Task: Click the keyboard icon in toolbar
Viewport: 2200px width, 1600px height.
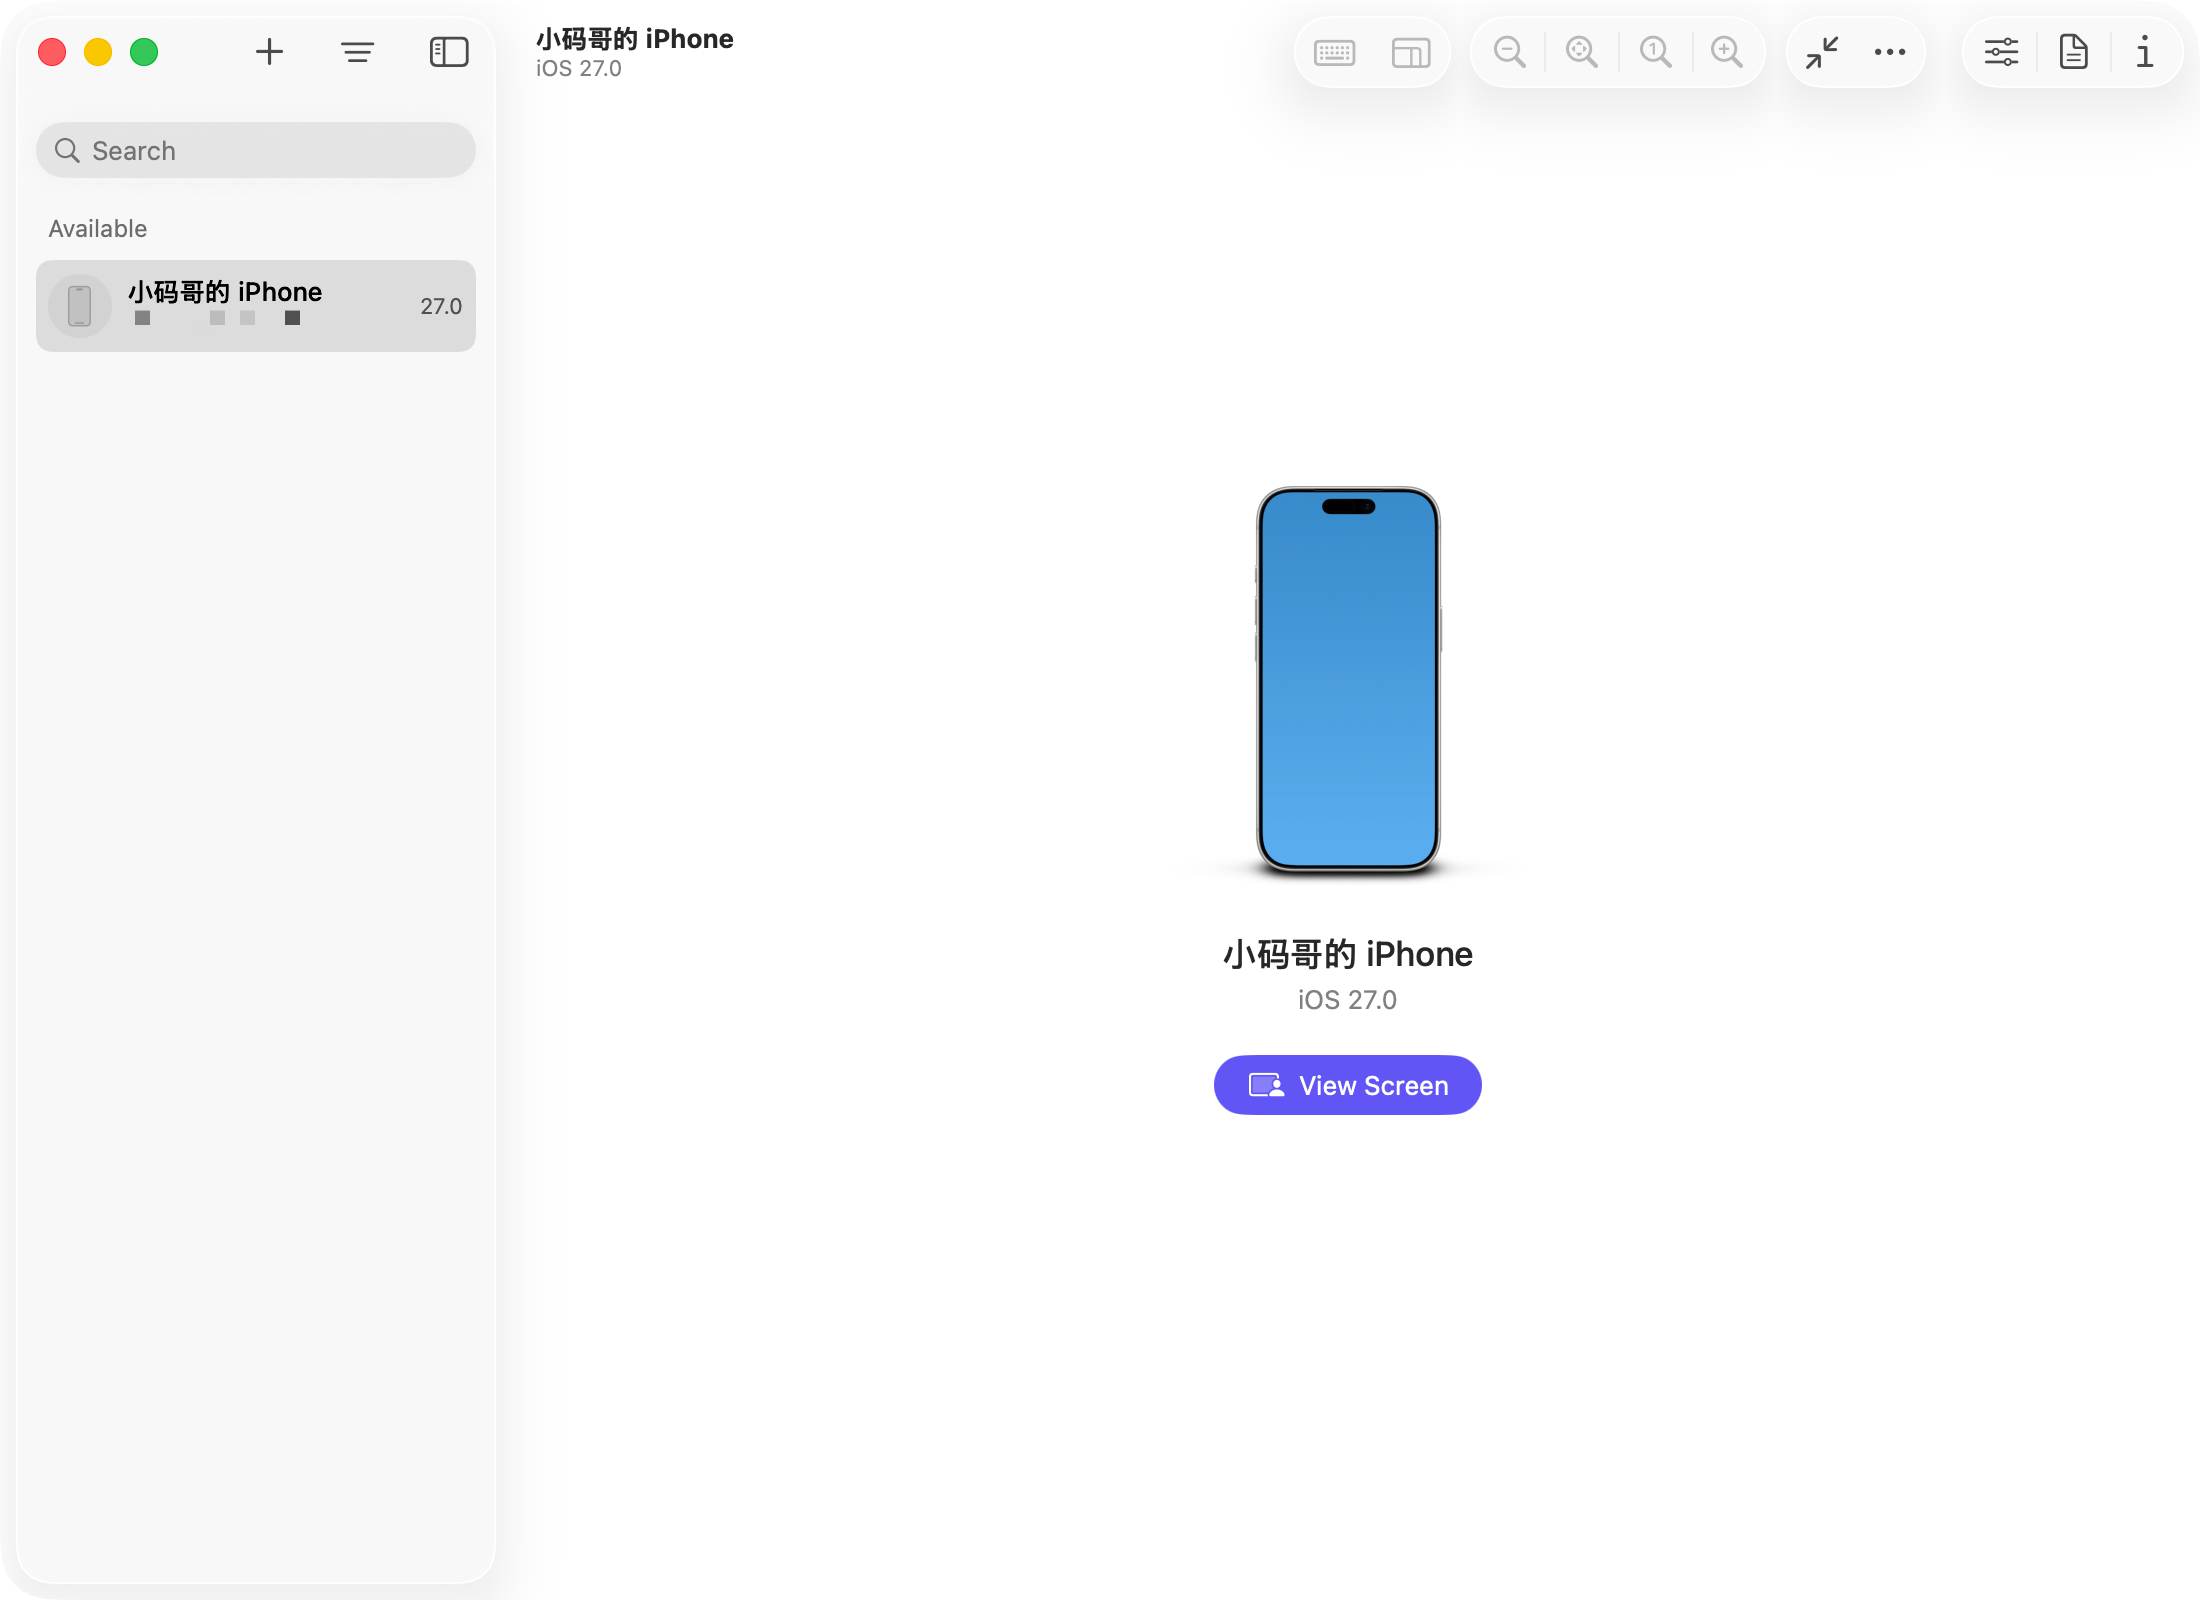Action: coord(1335,52)
